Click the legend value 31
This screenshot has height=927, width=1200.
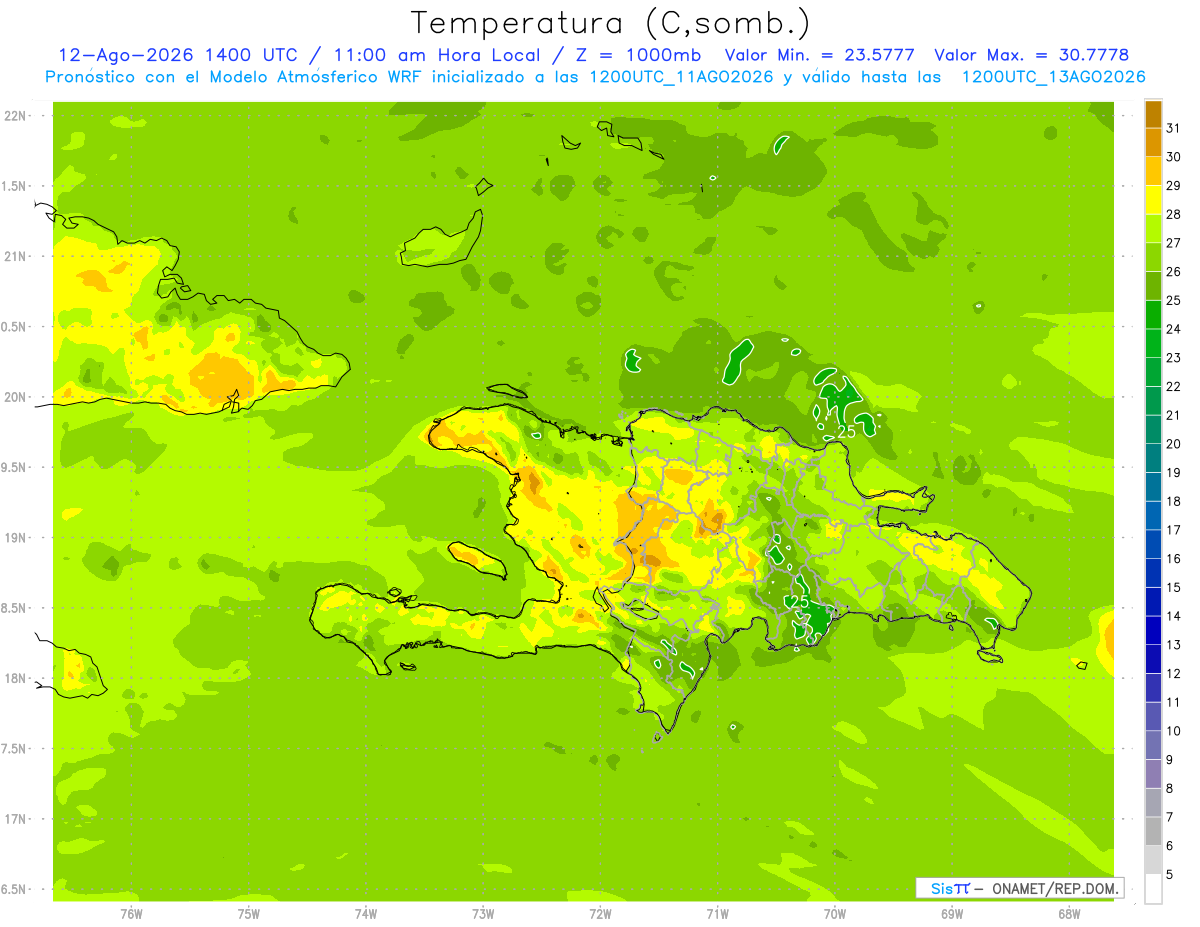[1174, 128]
